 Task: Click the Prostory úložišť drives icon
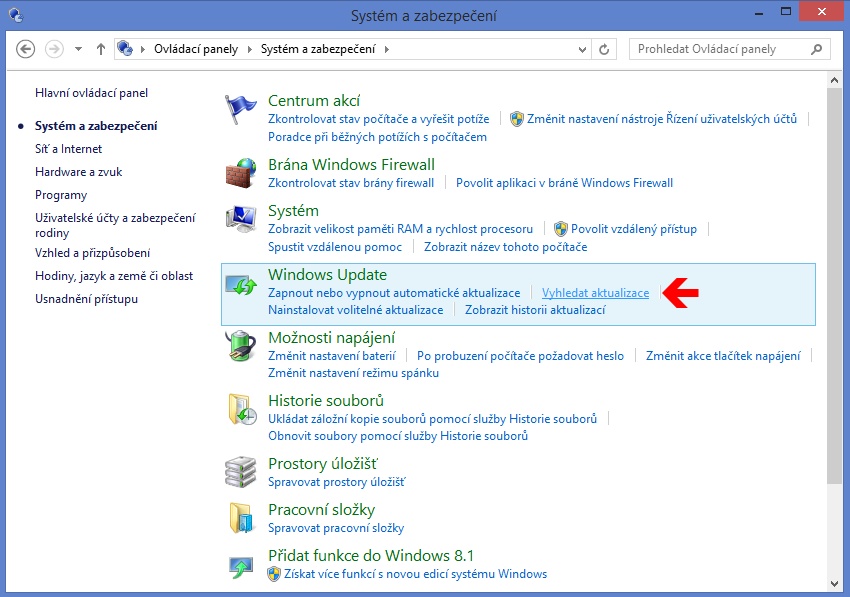point(241,472)
